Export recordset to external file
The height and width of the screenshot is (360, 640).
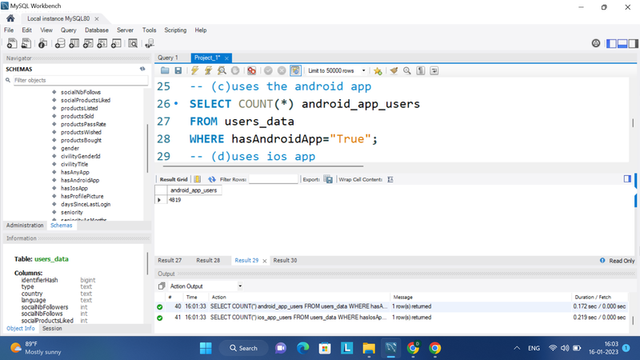coord(329,179)
